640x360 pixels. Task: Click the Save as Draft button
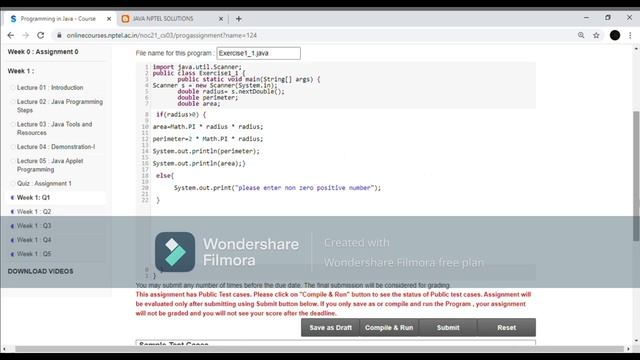point(330,328)
